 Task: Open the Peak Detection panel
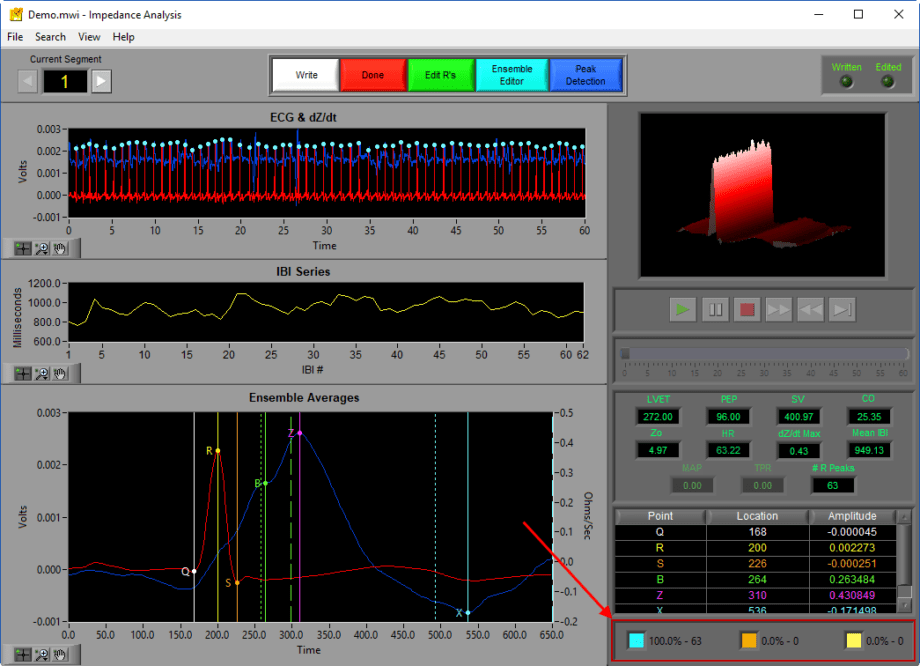(x=587, y=74)
